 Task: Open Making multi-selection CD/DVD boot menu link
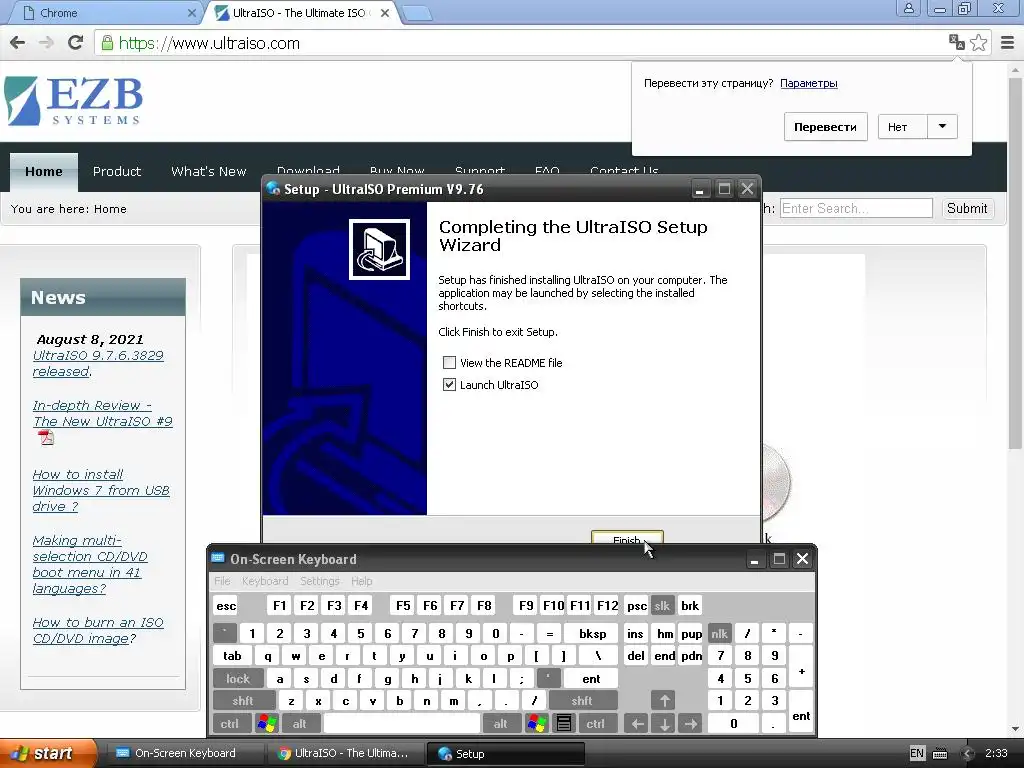(89, 564)
